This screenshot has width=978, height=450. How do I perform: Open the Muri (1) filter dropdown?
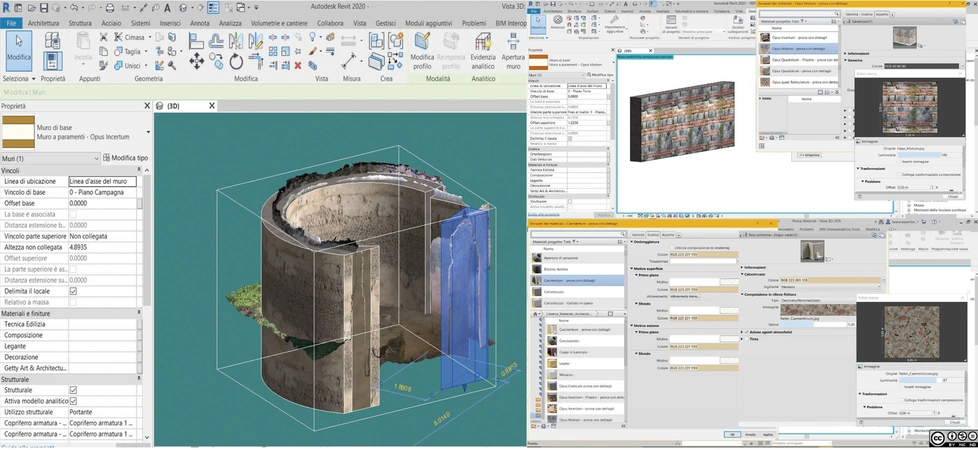tap(98, 158)
